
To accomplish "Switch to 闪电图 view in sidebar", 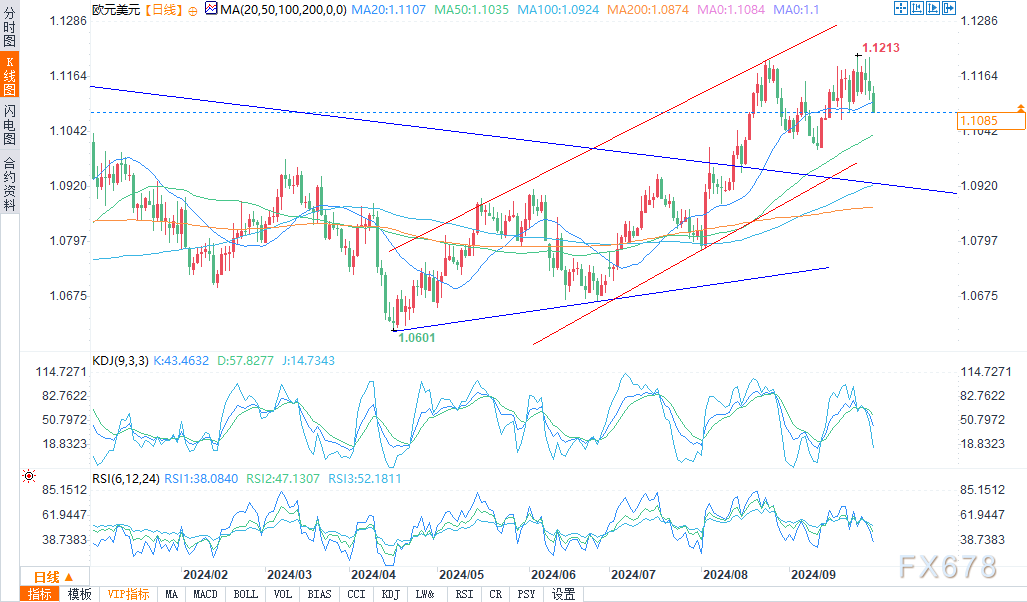I will pyautogui.click(x=9, y=124).
